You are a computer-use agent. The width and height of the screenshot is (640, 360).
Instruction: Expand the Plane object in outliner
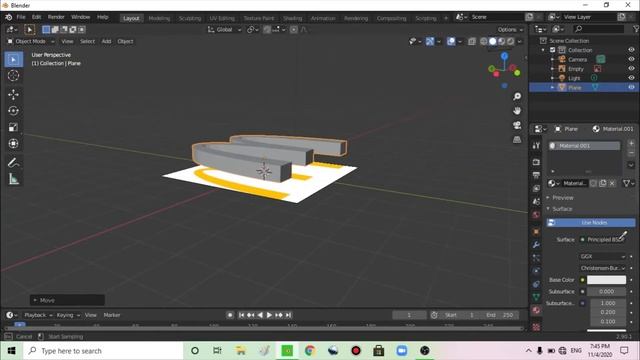pos(553,87)
